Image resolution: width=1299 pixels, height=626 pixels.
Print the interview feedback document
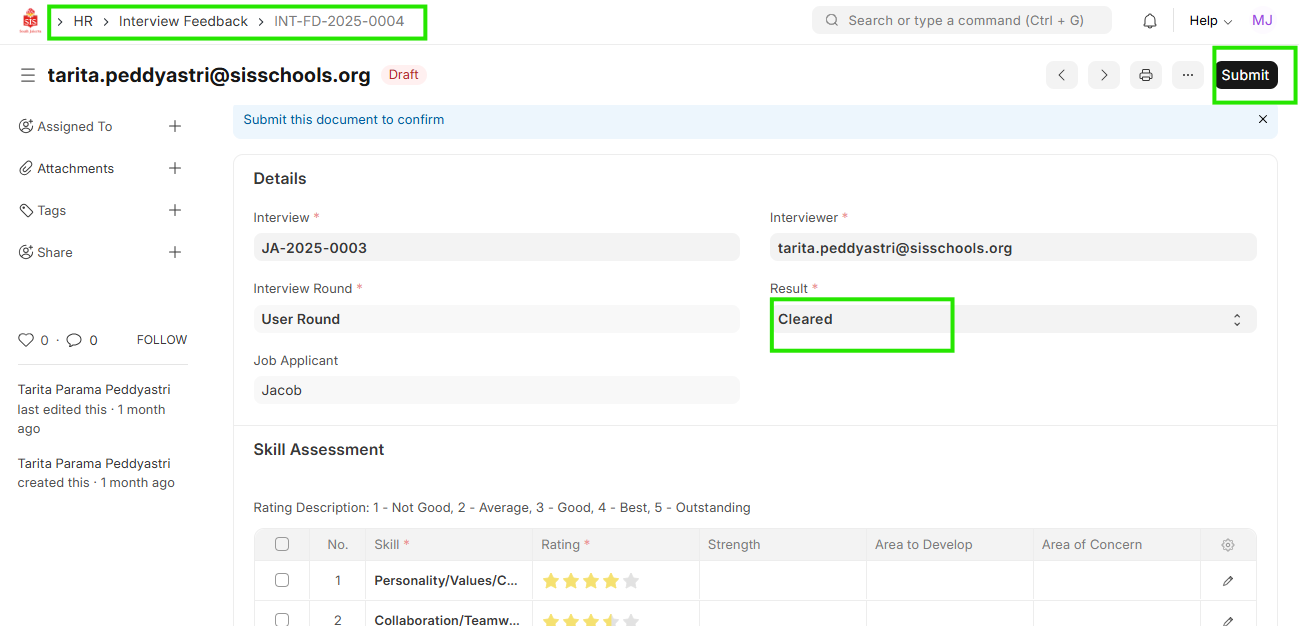[1146, 75]
